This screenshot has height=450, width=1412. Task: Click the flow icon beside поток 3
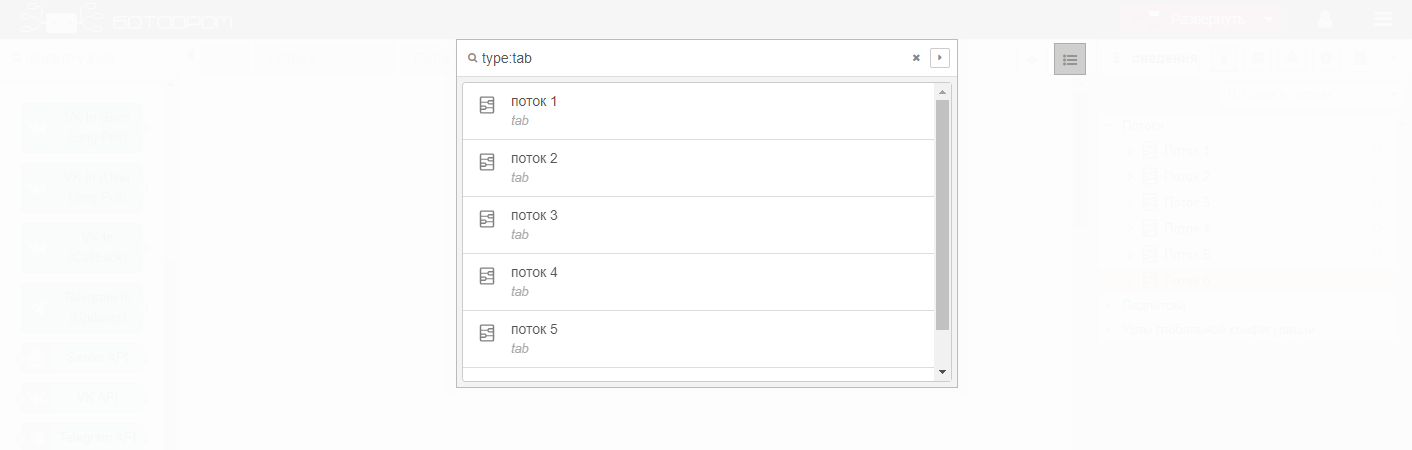tap(487, 219)
